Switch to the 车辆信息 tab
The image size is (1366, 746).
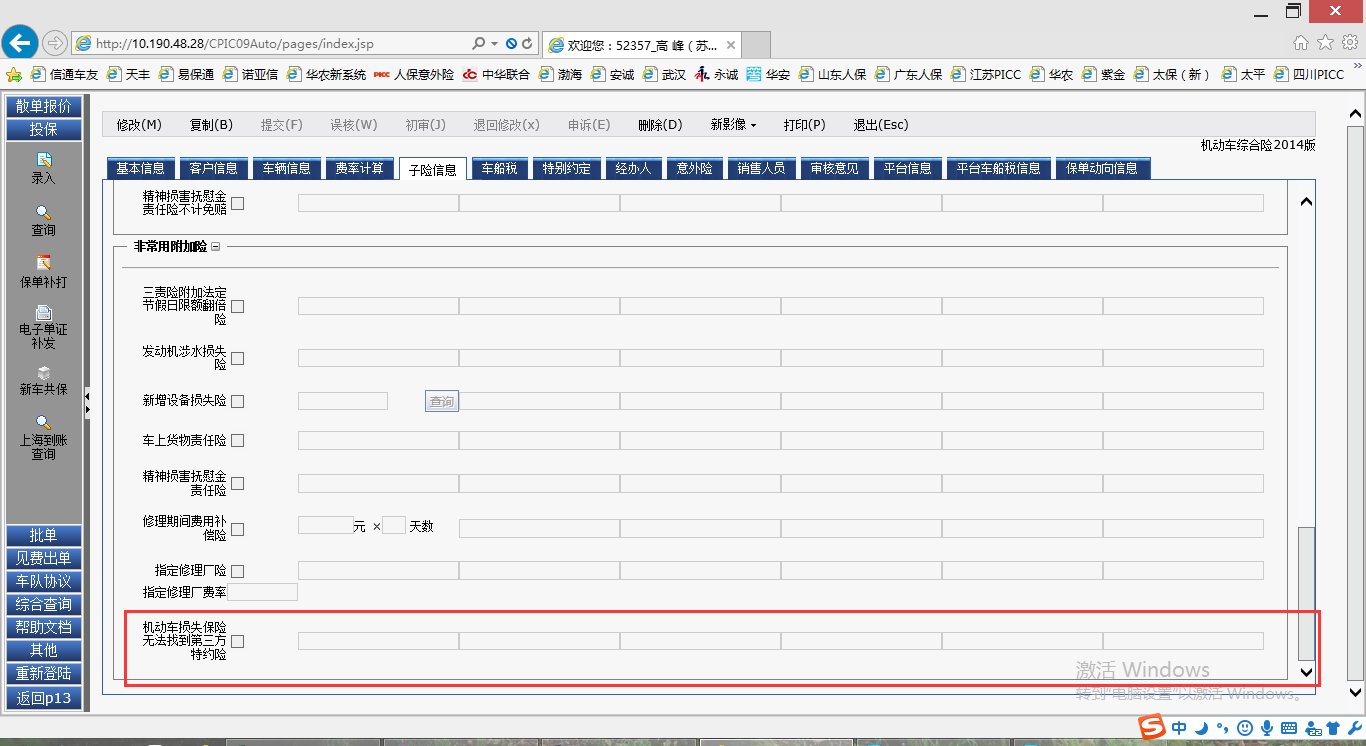click(286, 168)
